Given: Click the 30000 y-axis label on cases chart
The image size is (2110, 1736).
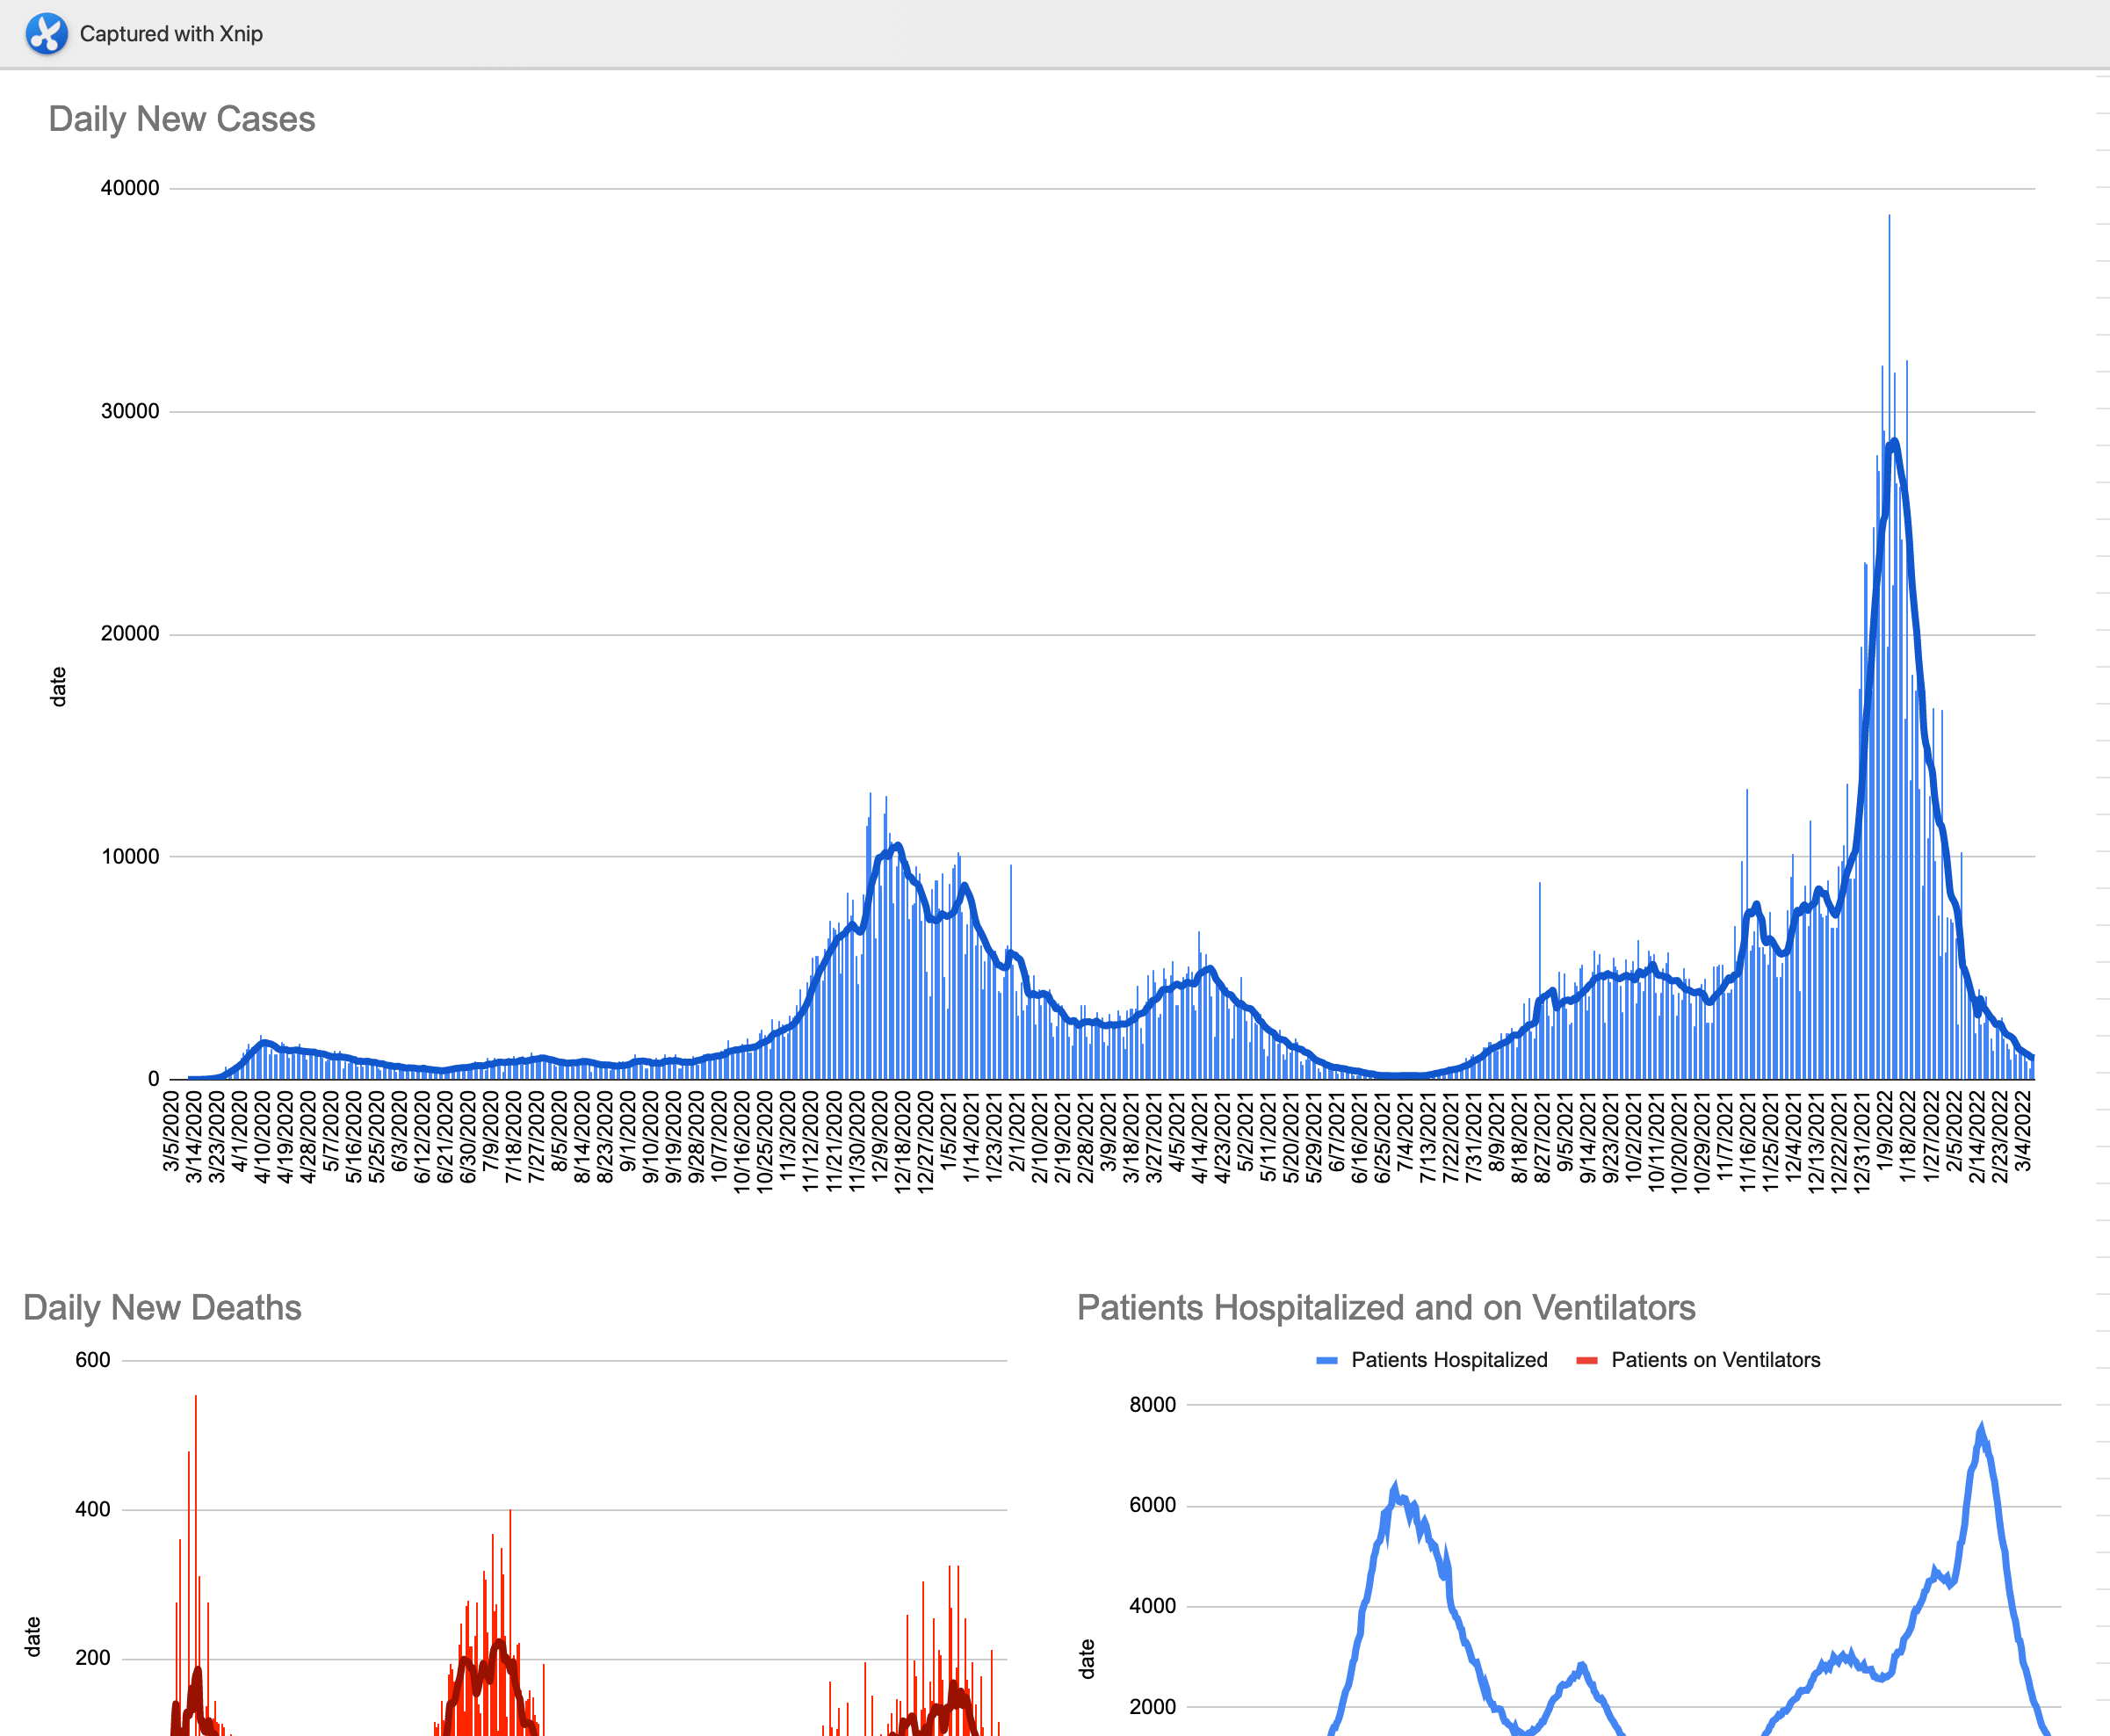Looking at the screenshot, I should tap(130, 411).
